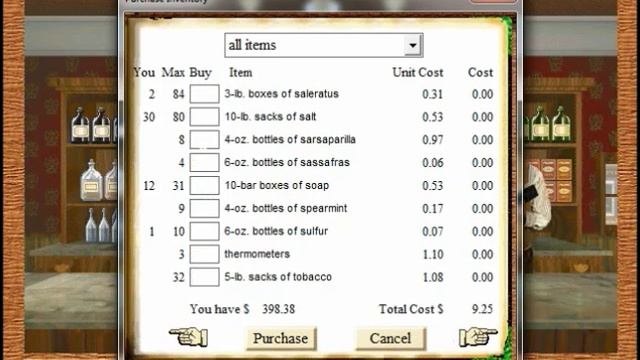Click the Item column header

point(240,73)
